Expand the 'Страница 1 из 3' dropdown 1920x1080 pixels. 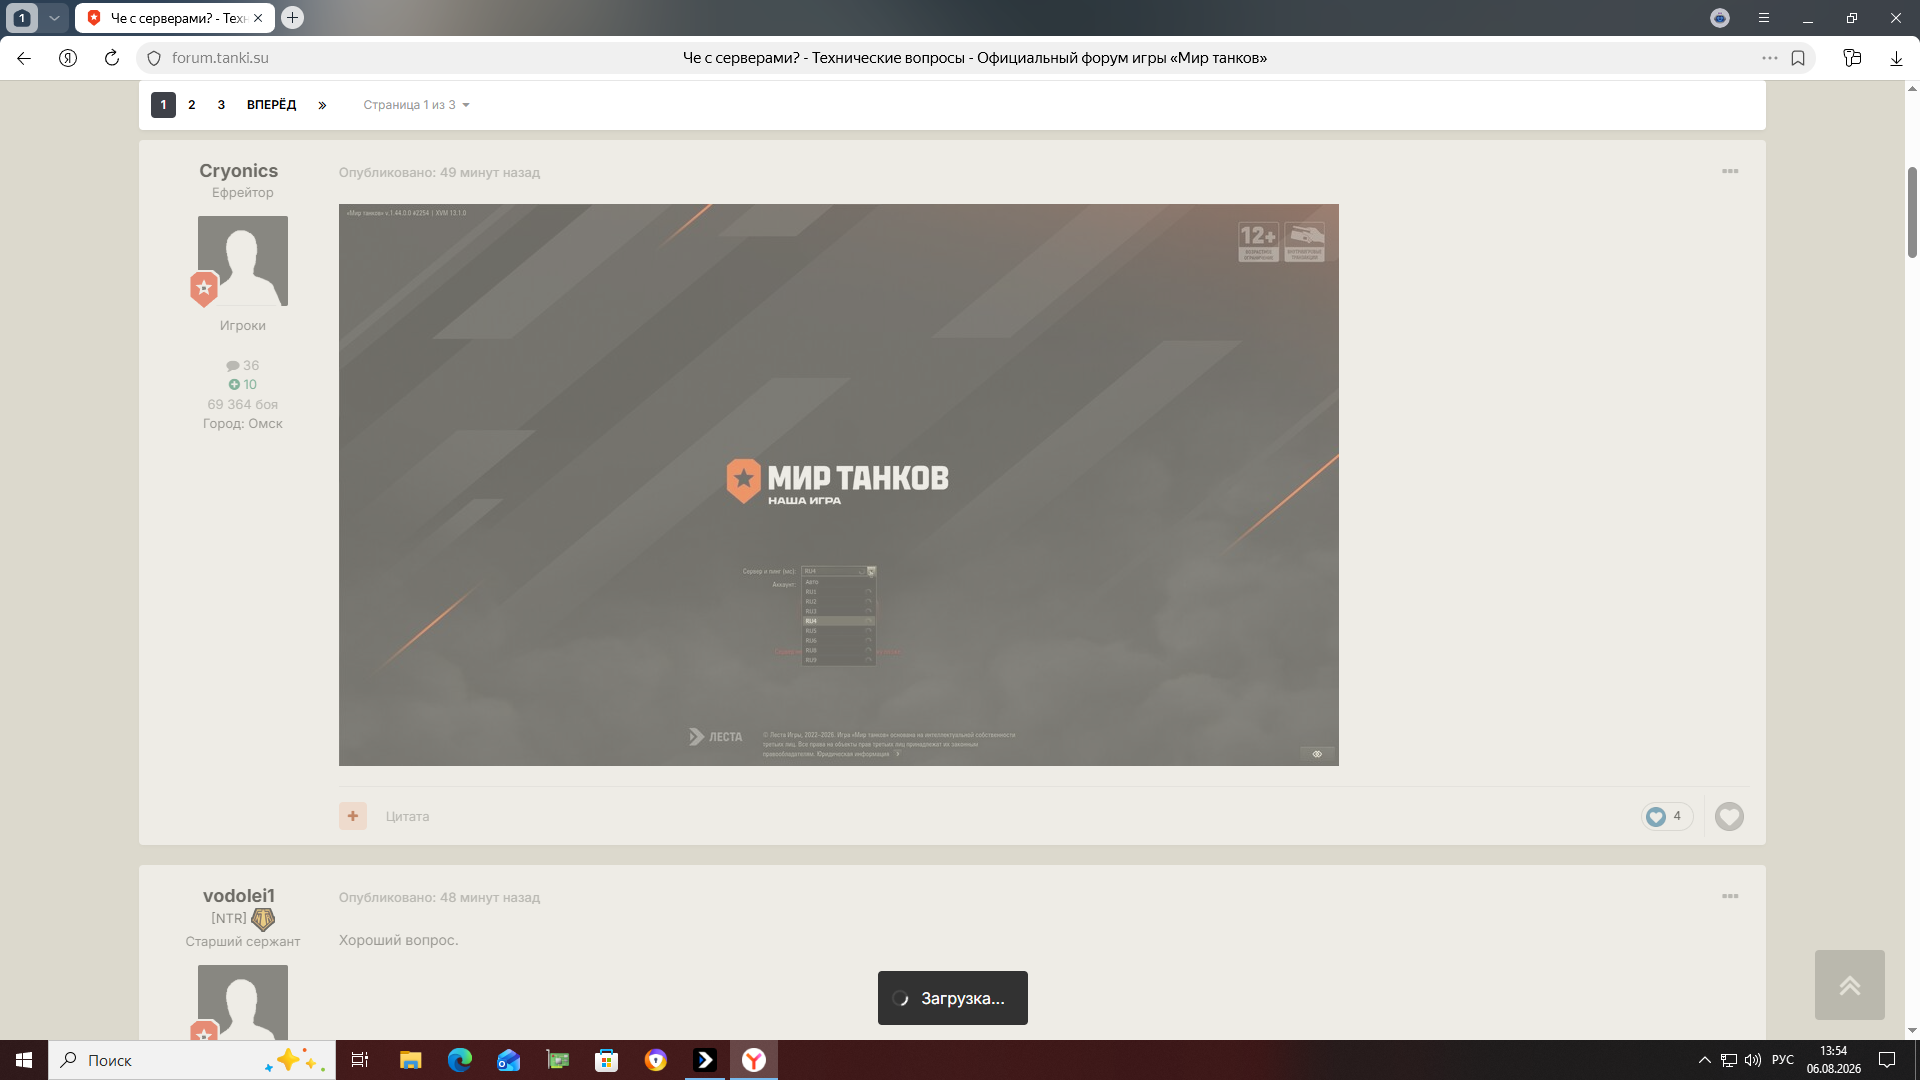point(416,105)
